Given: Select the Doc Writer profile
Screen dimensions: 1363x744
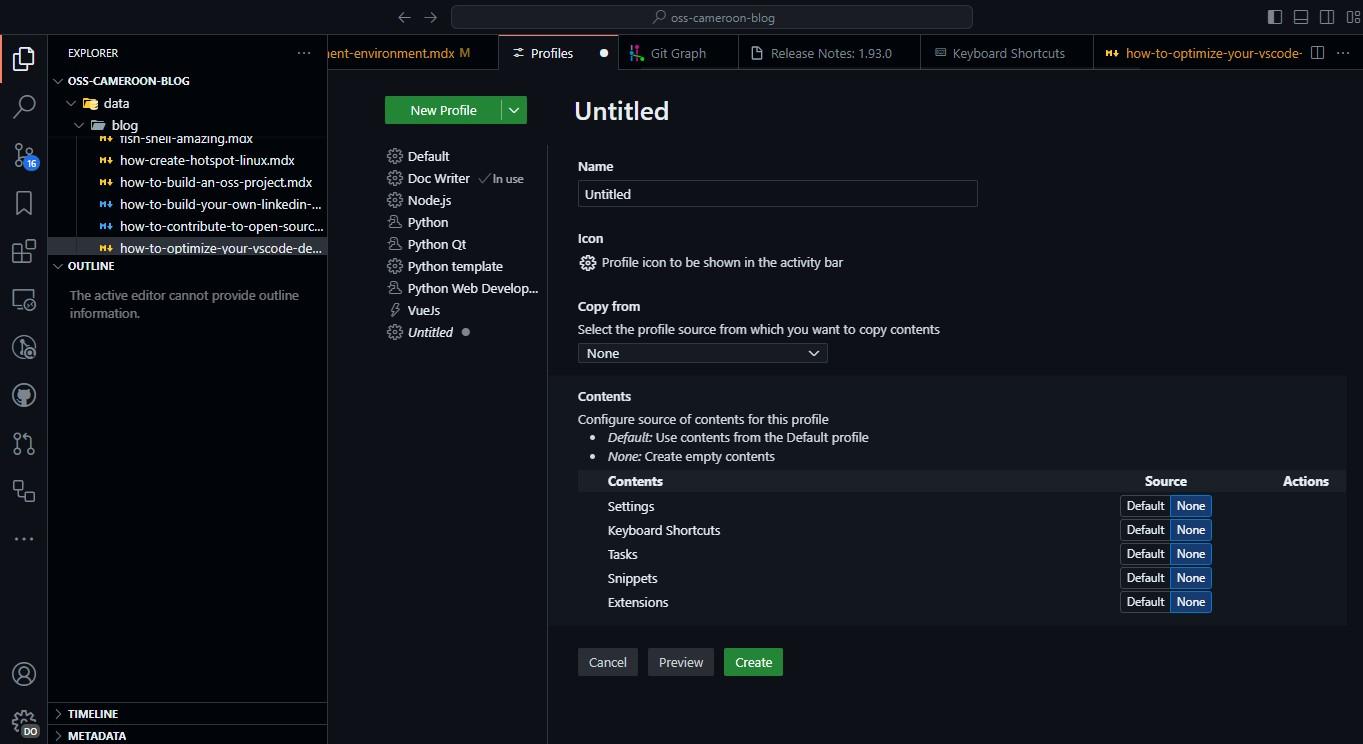Looking at the screenshot, I should coord(438,178).
